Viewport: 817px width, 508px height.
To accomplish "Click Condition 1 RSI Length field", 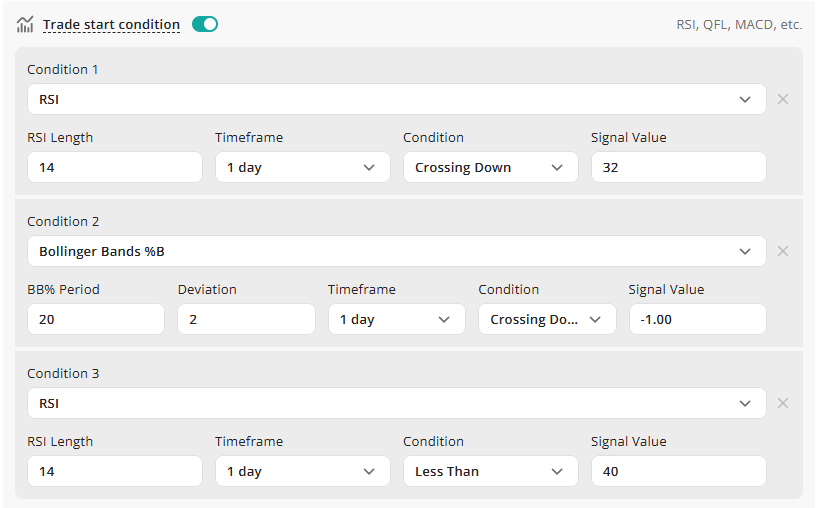I will click(x=114, y=167).
